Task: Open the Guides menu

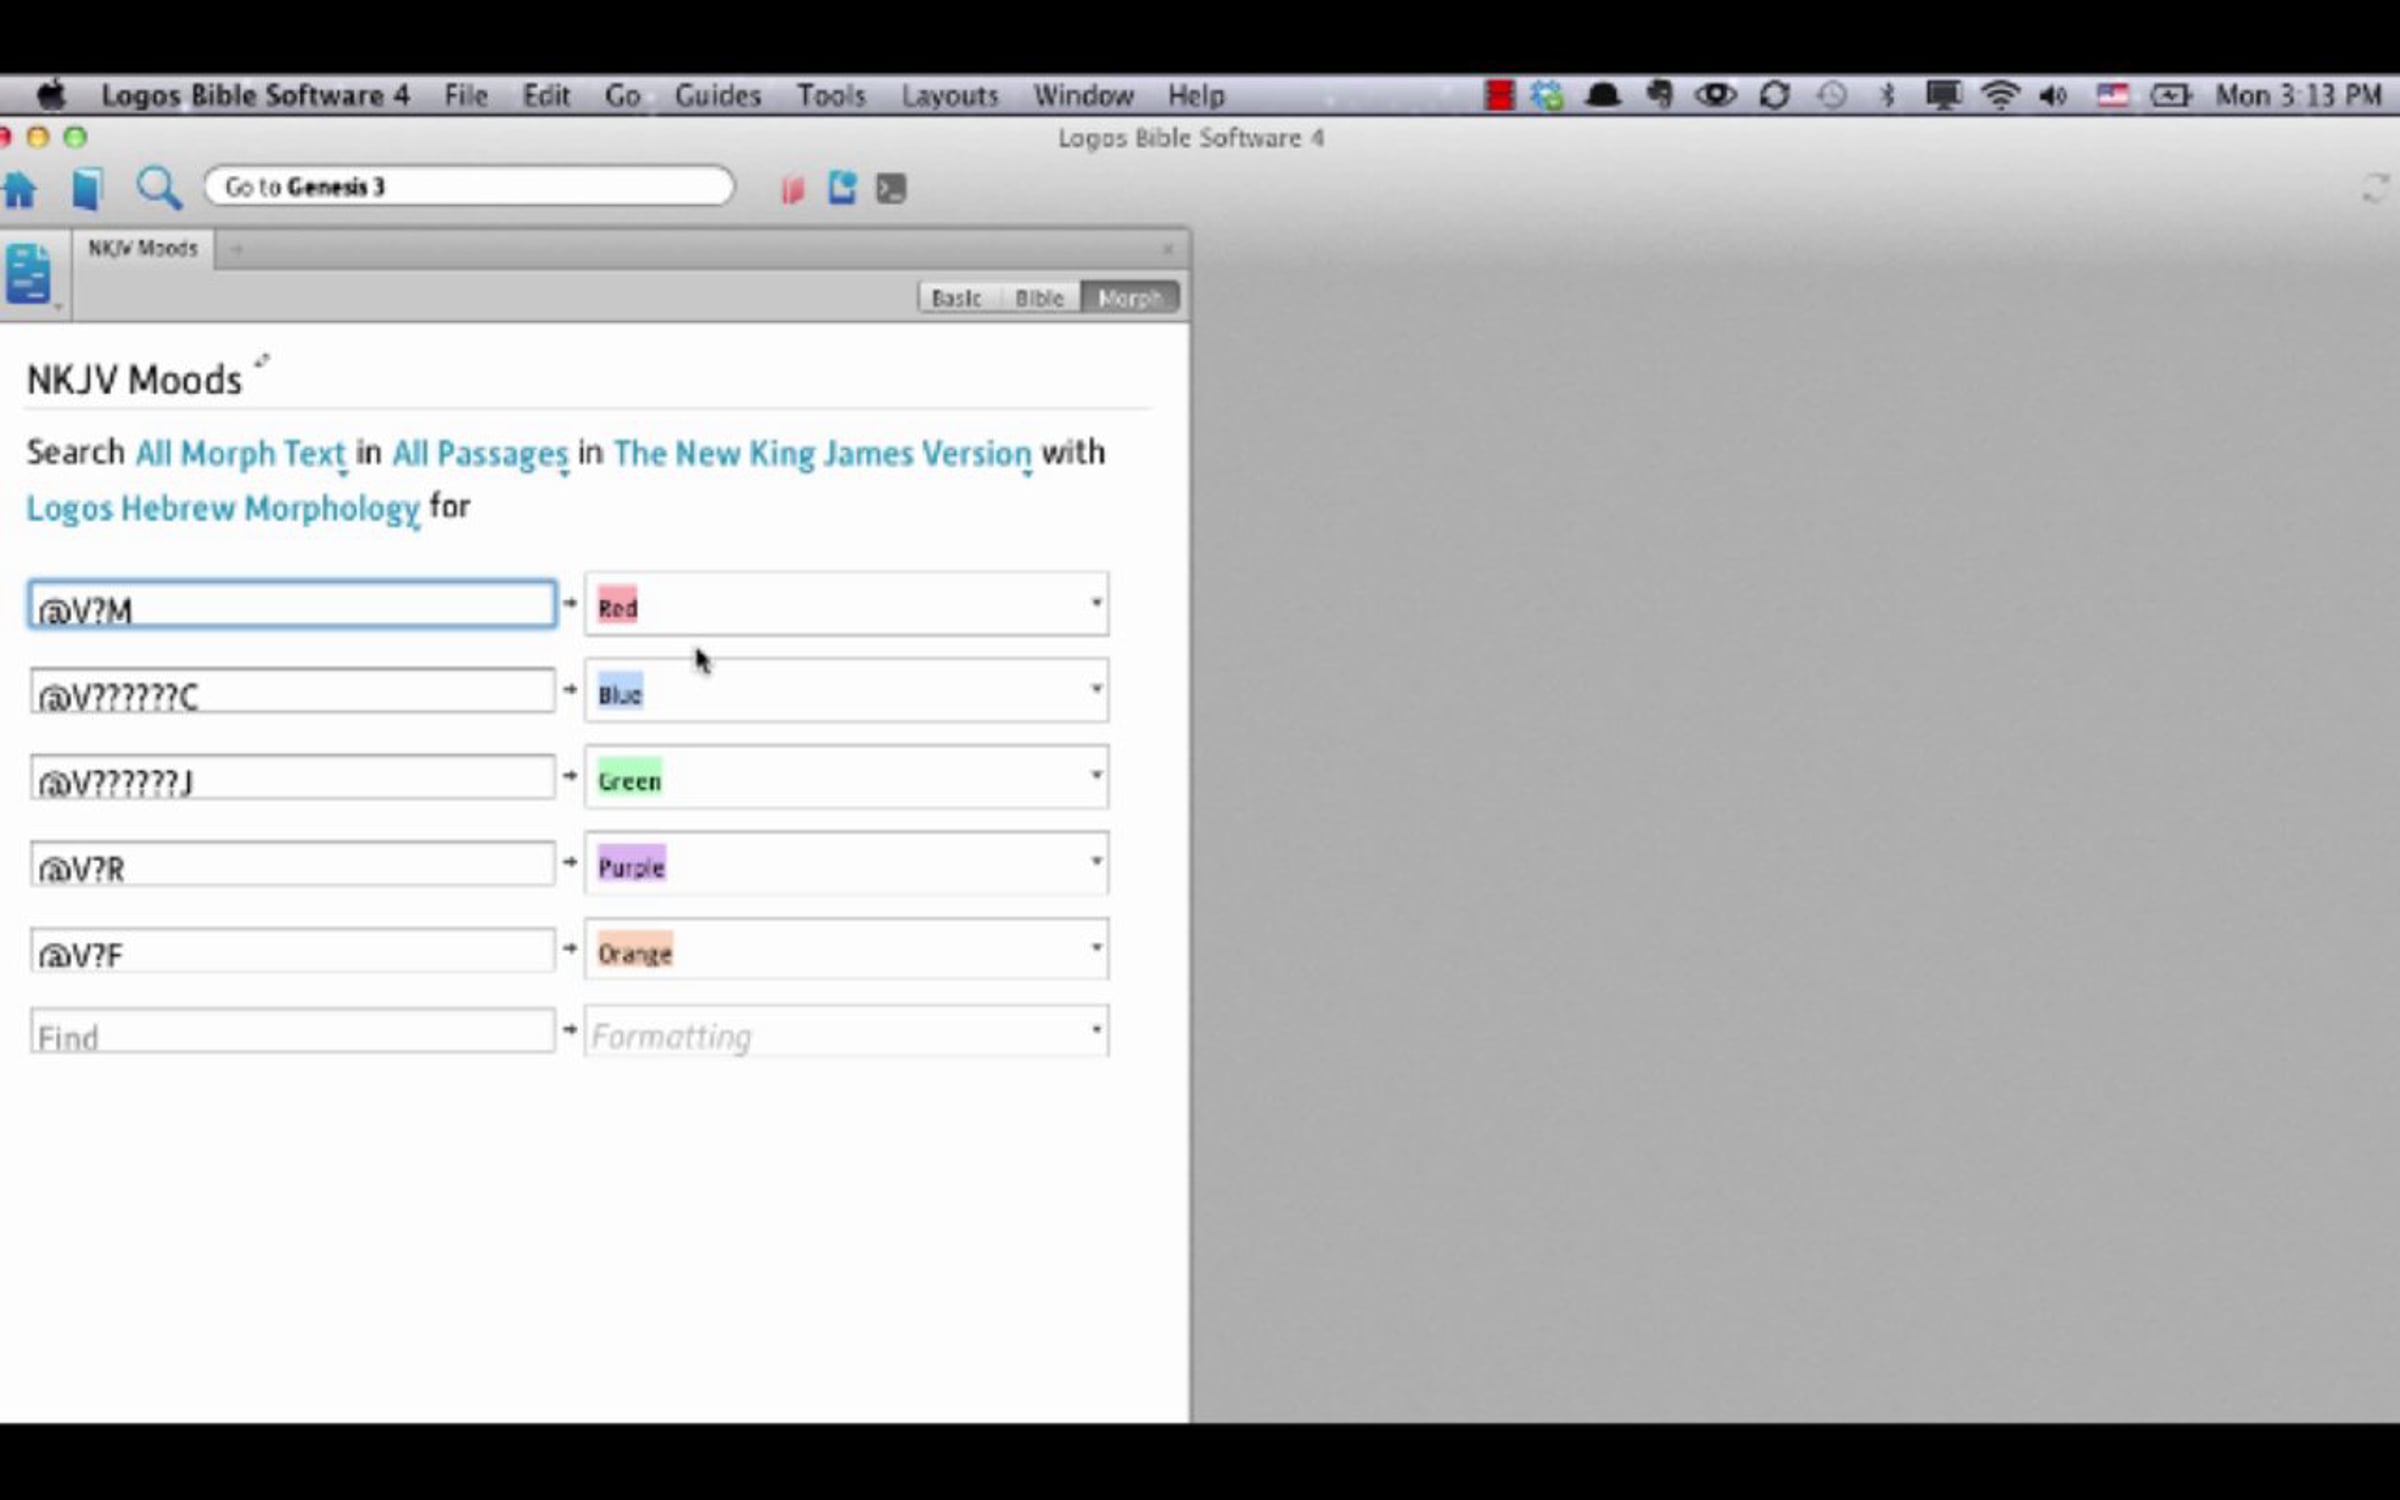Action: pyautogui.click(x=717, y=96)
